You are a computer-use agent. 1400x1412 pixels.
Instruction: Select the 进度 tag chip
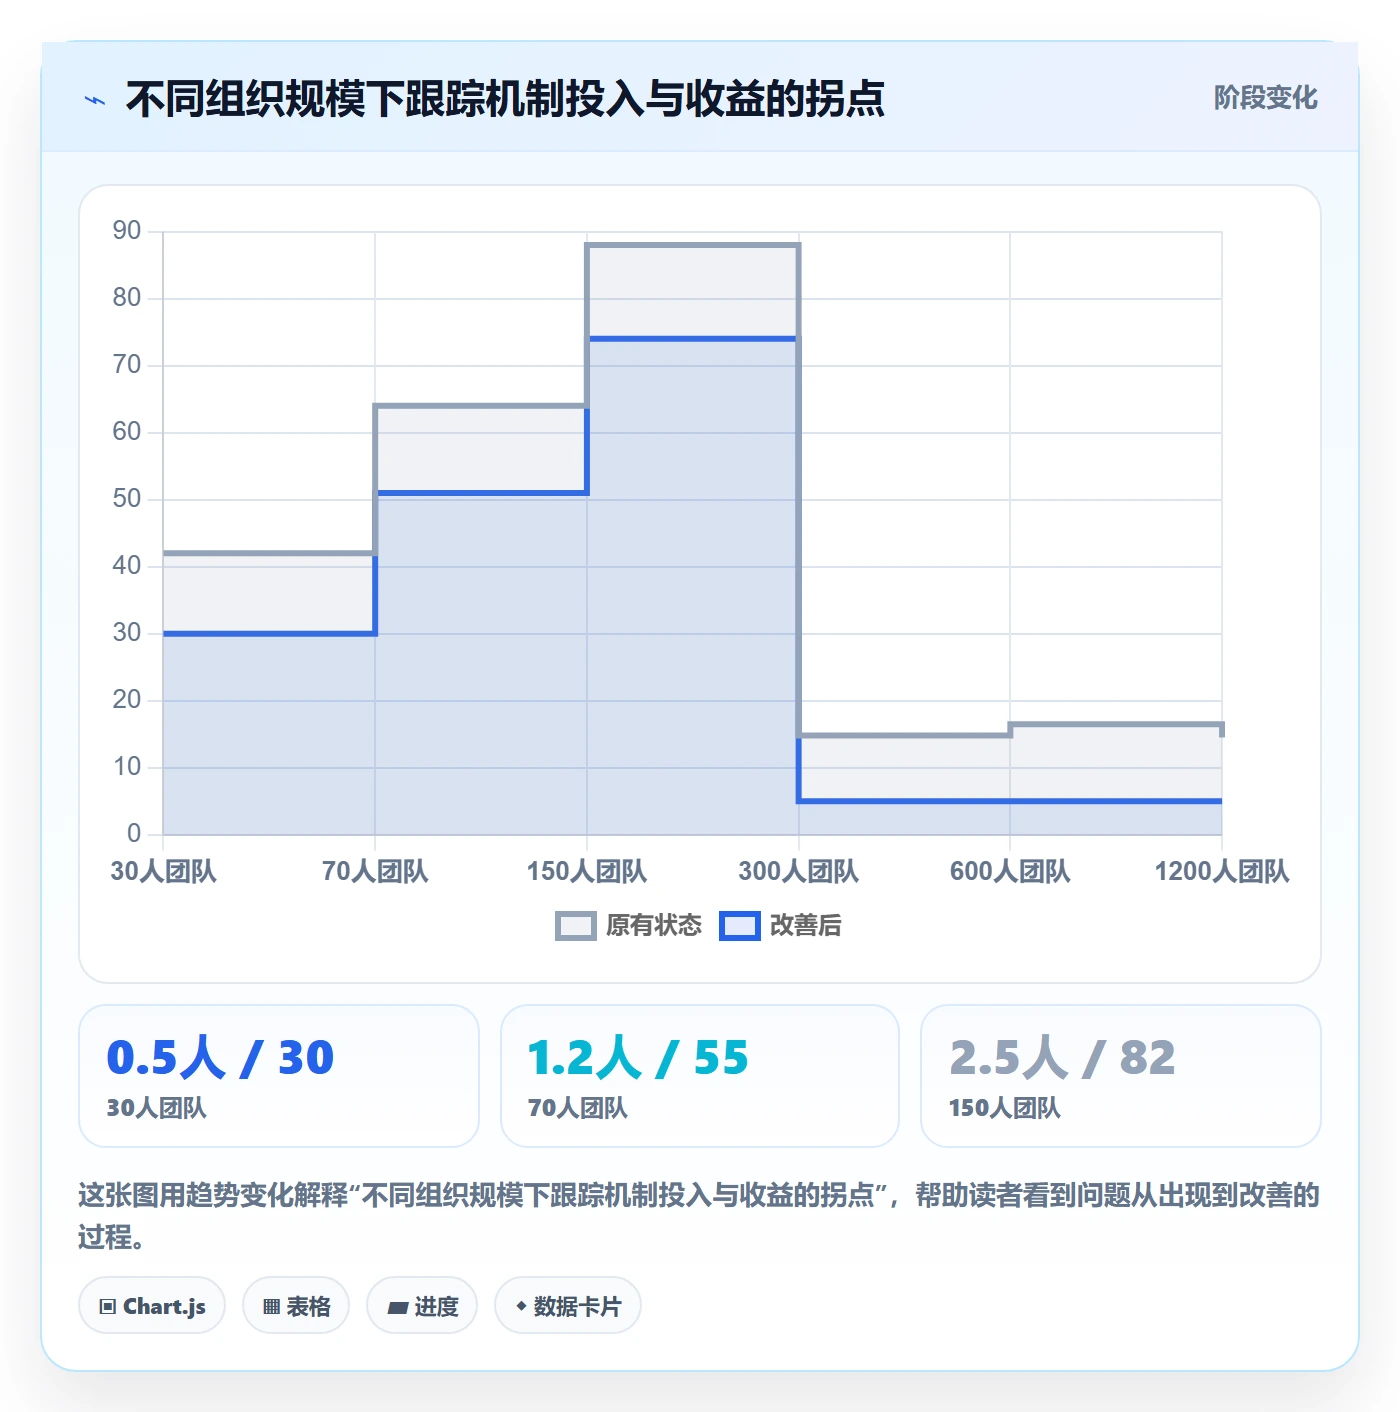coord(422,1305)
